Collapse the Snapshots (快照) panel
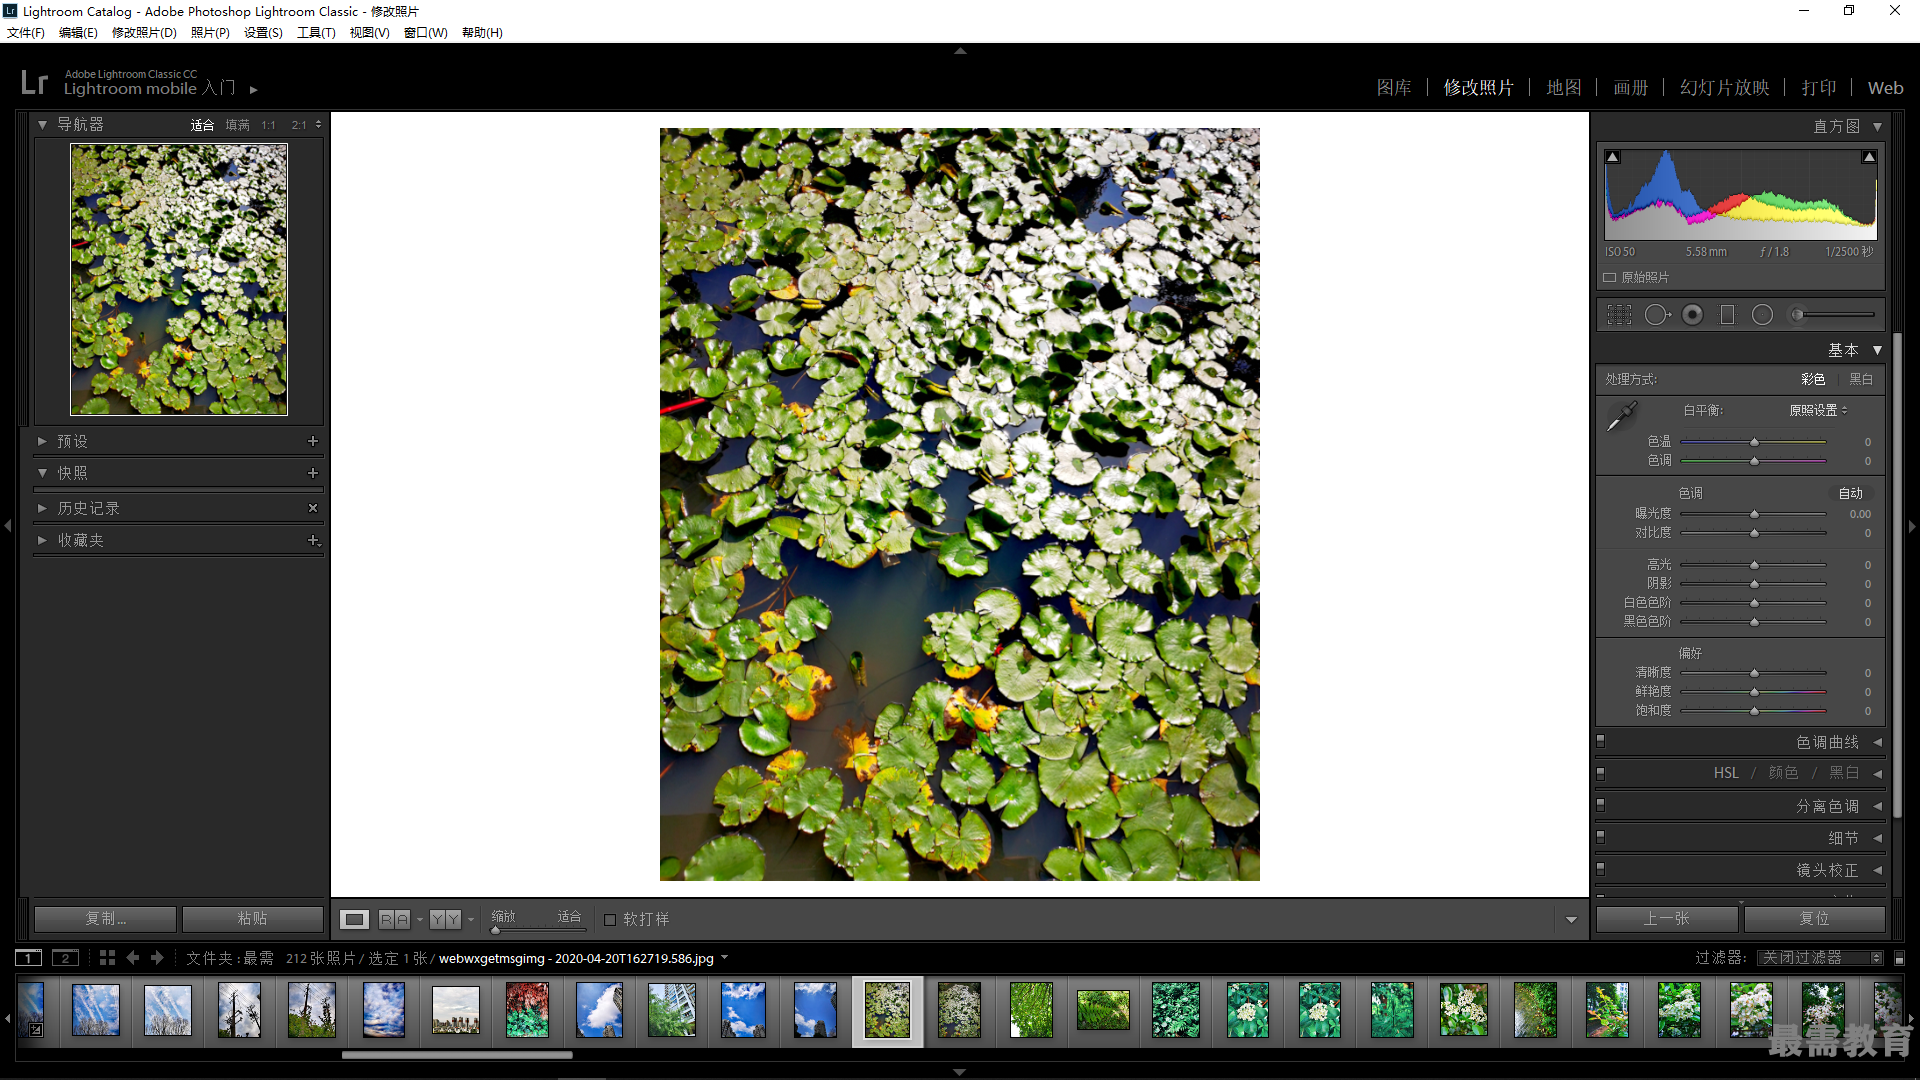The width and height of the screenshot is (1920, 1080). (x=43, y=473)
